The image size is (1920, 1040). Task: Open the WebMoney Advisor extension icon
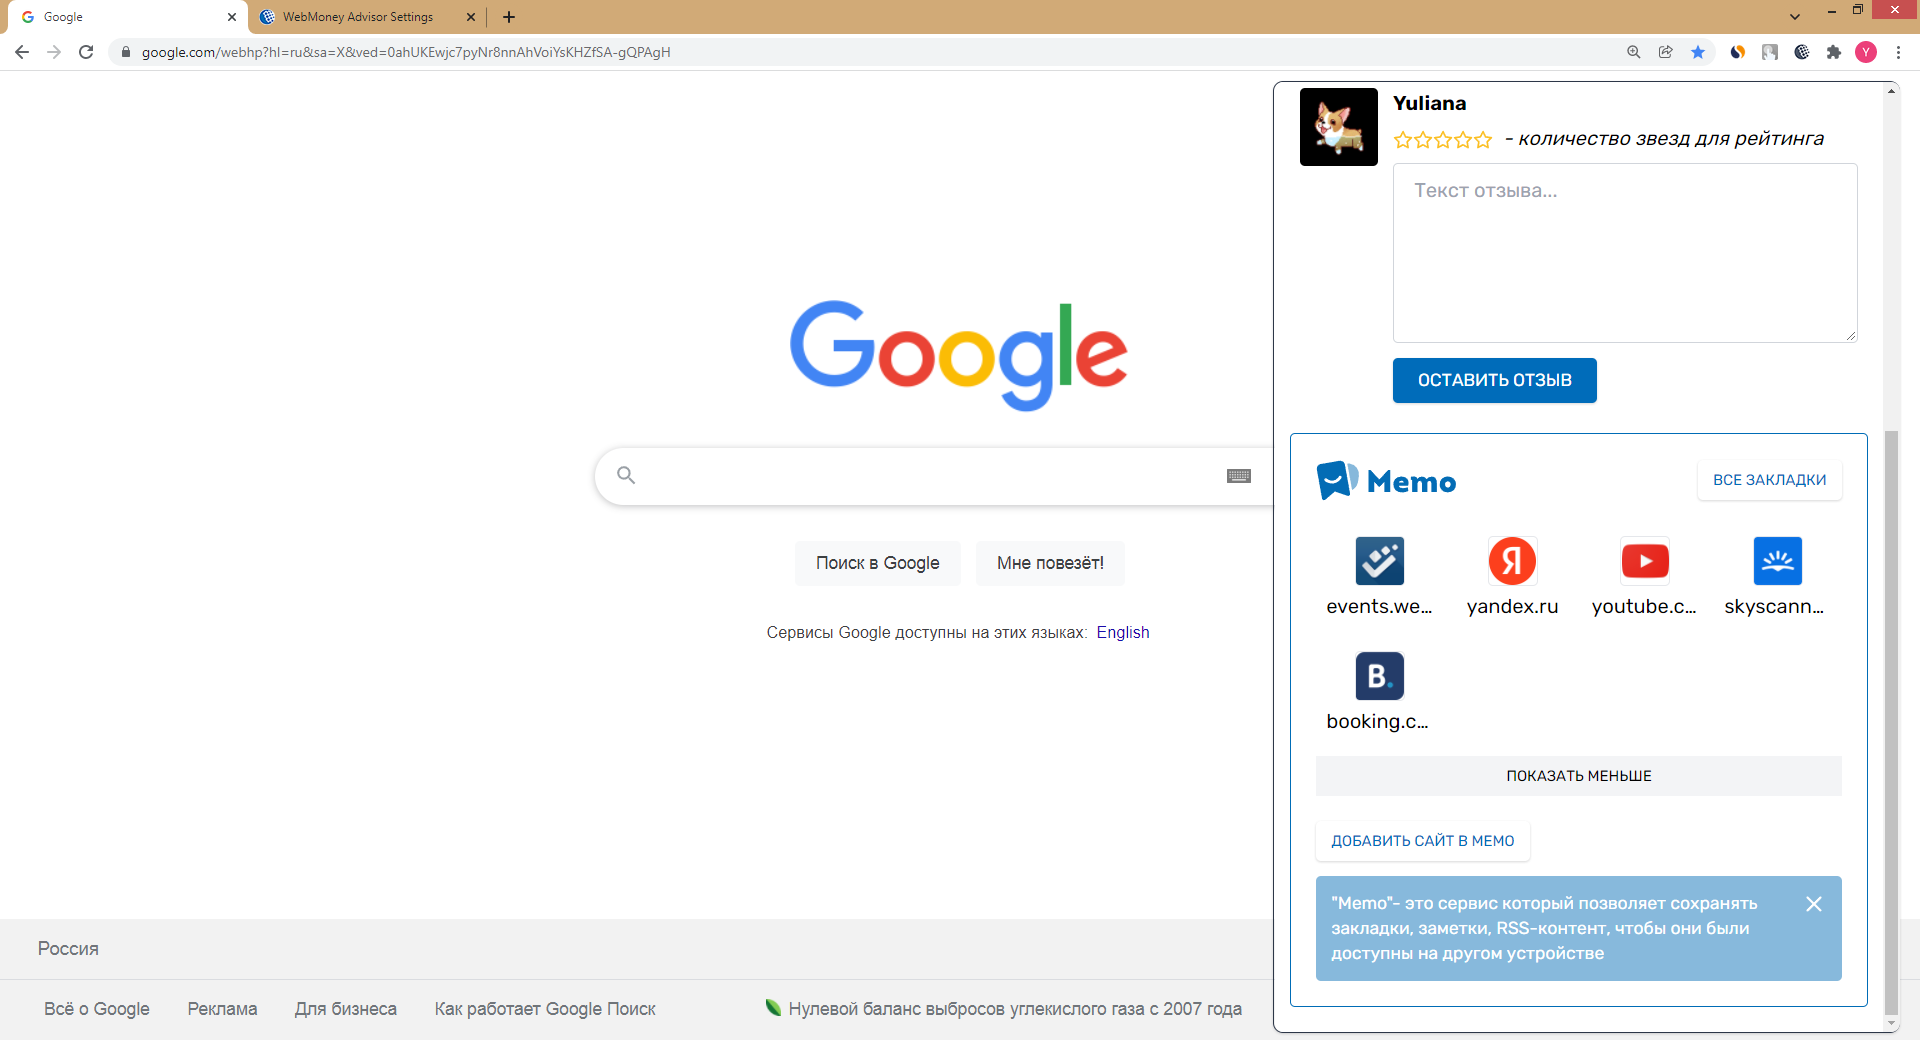1802,52
